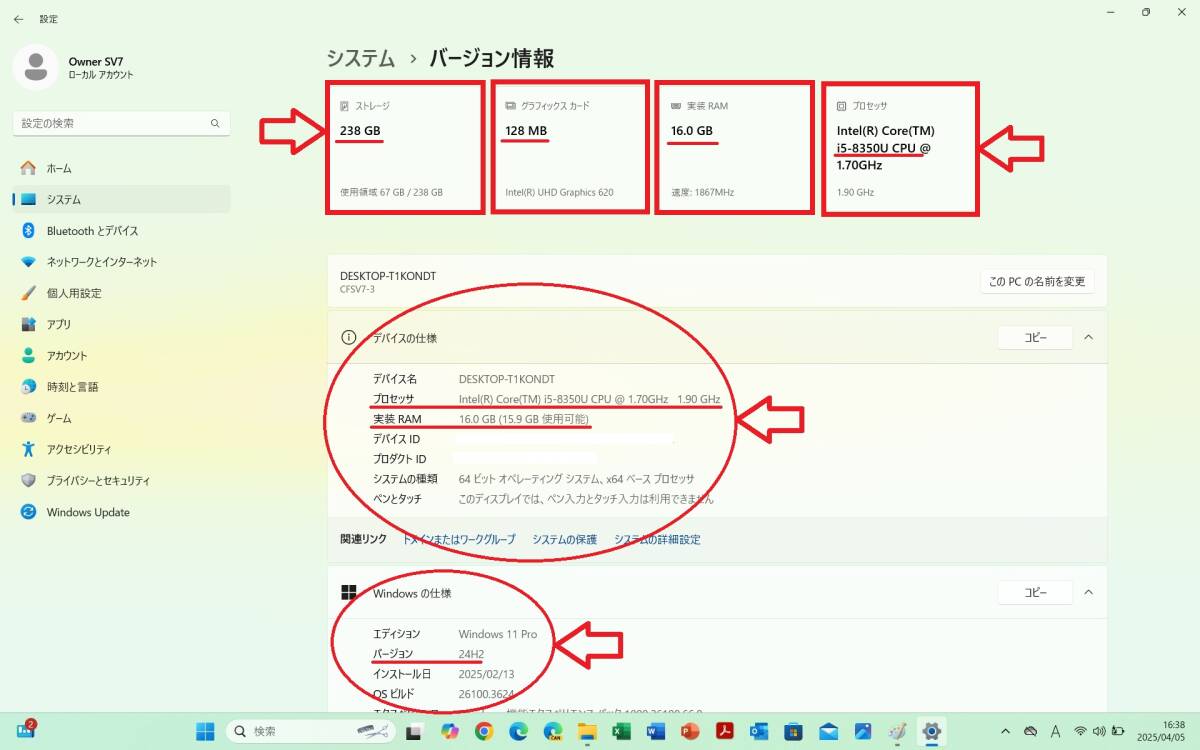Click the 26100.3624 OS build value
The width and height of the screenshot is (1200, 750).
486,694
